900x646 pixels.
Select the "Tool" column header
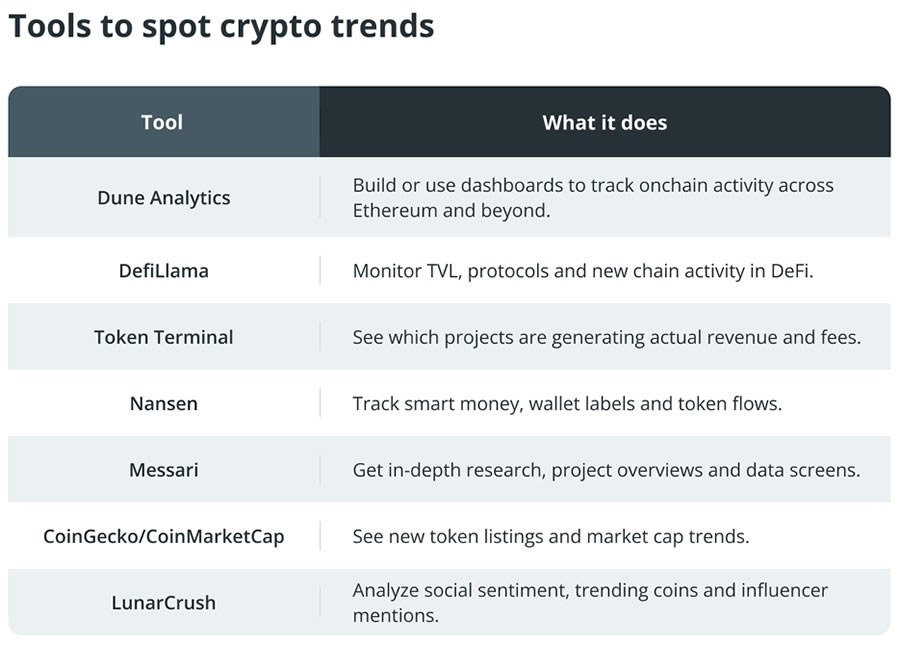(x=162, y=122)
